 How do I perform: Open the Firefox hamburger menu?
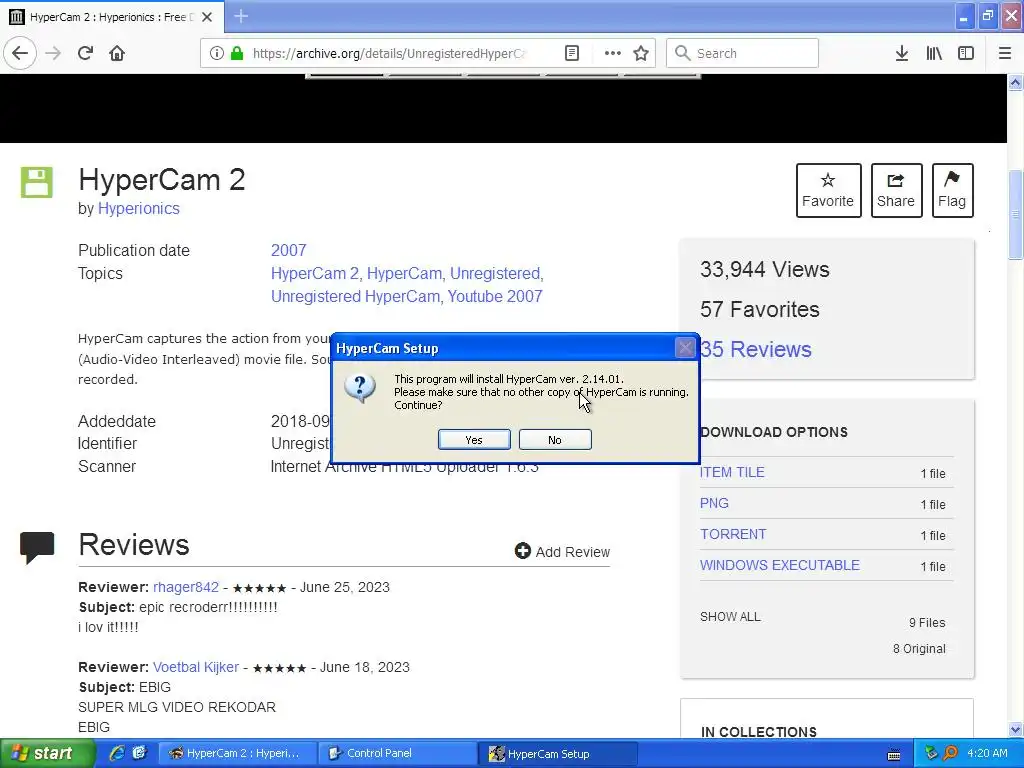[x=1005, y=53]
